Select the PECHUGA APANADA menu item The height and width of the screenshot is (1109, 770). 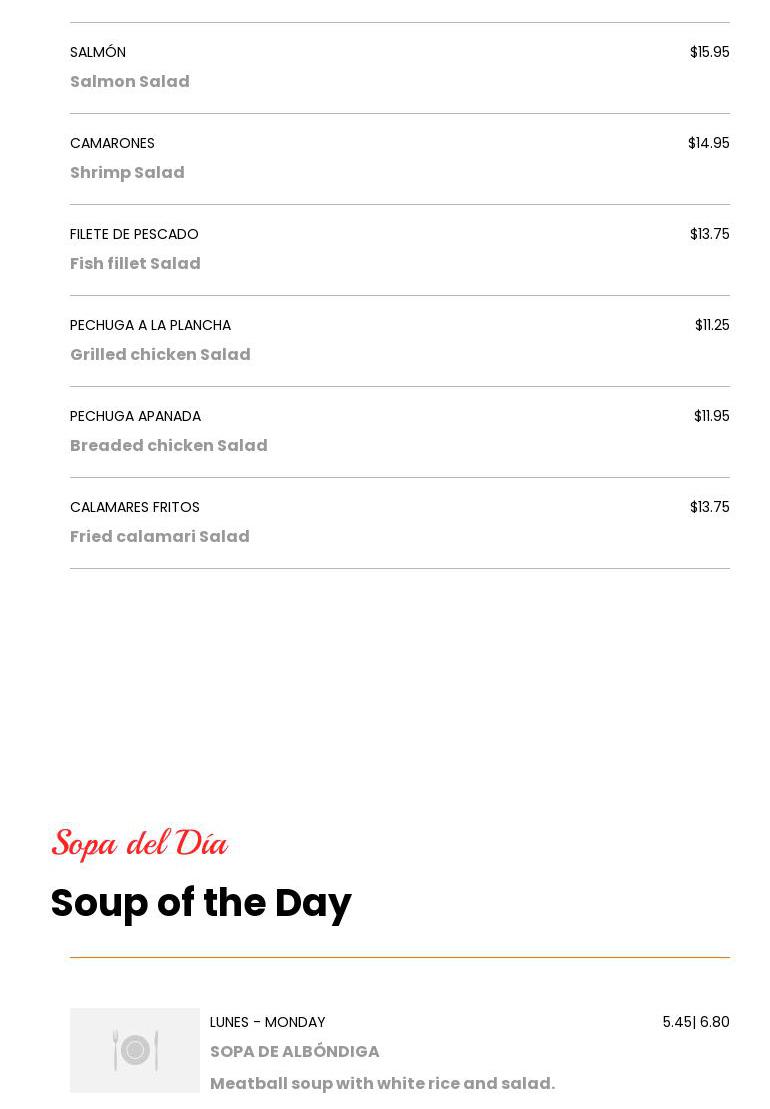pyautogui.click(x=135, y=416)
